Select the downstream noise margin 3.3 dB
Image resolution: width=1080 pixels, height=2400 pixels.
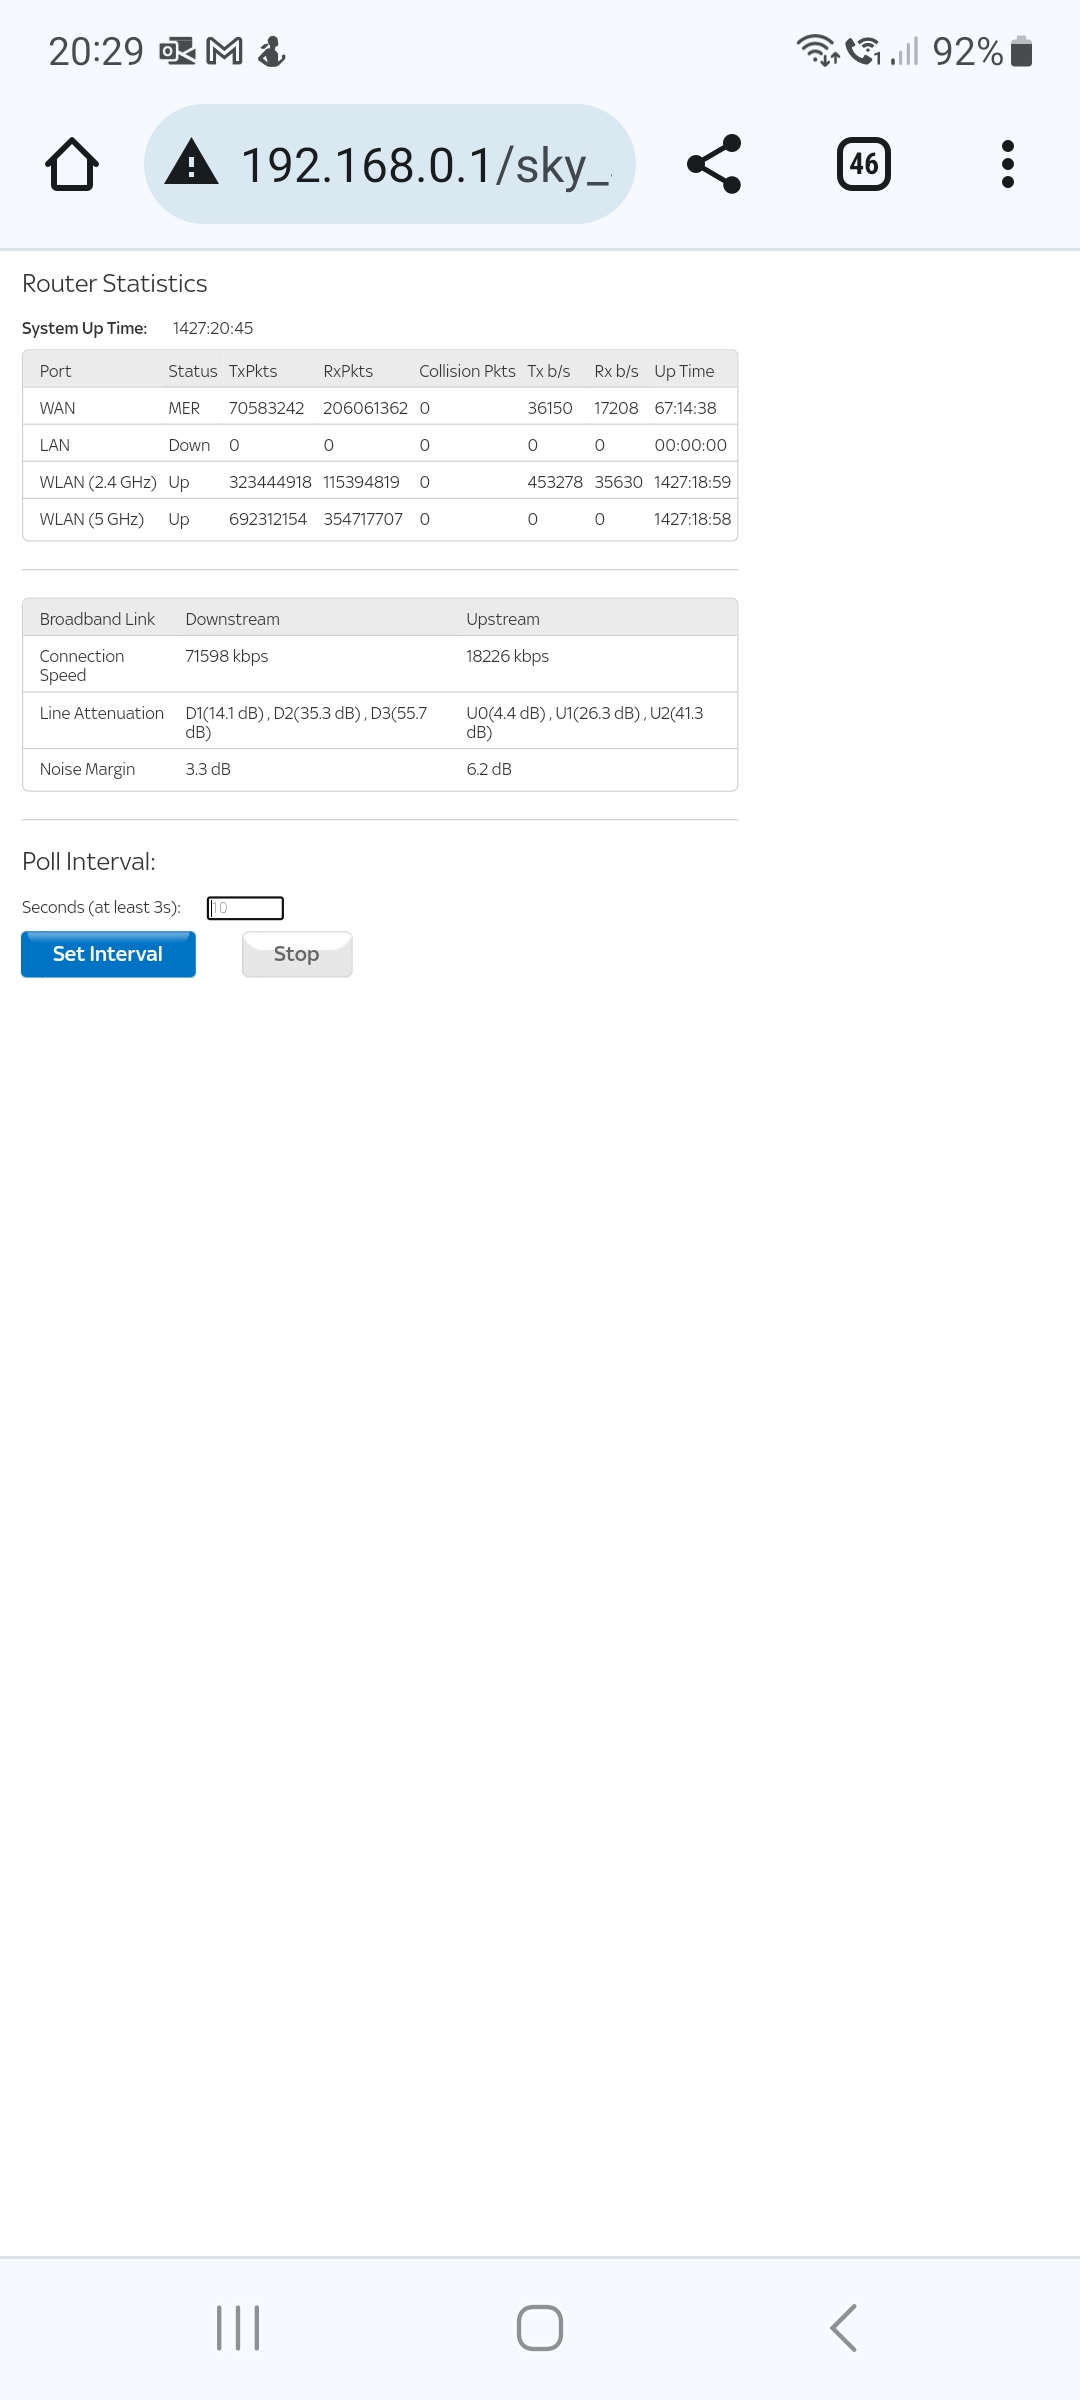point(208,769)
